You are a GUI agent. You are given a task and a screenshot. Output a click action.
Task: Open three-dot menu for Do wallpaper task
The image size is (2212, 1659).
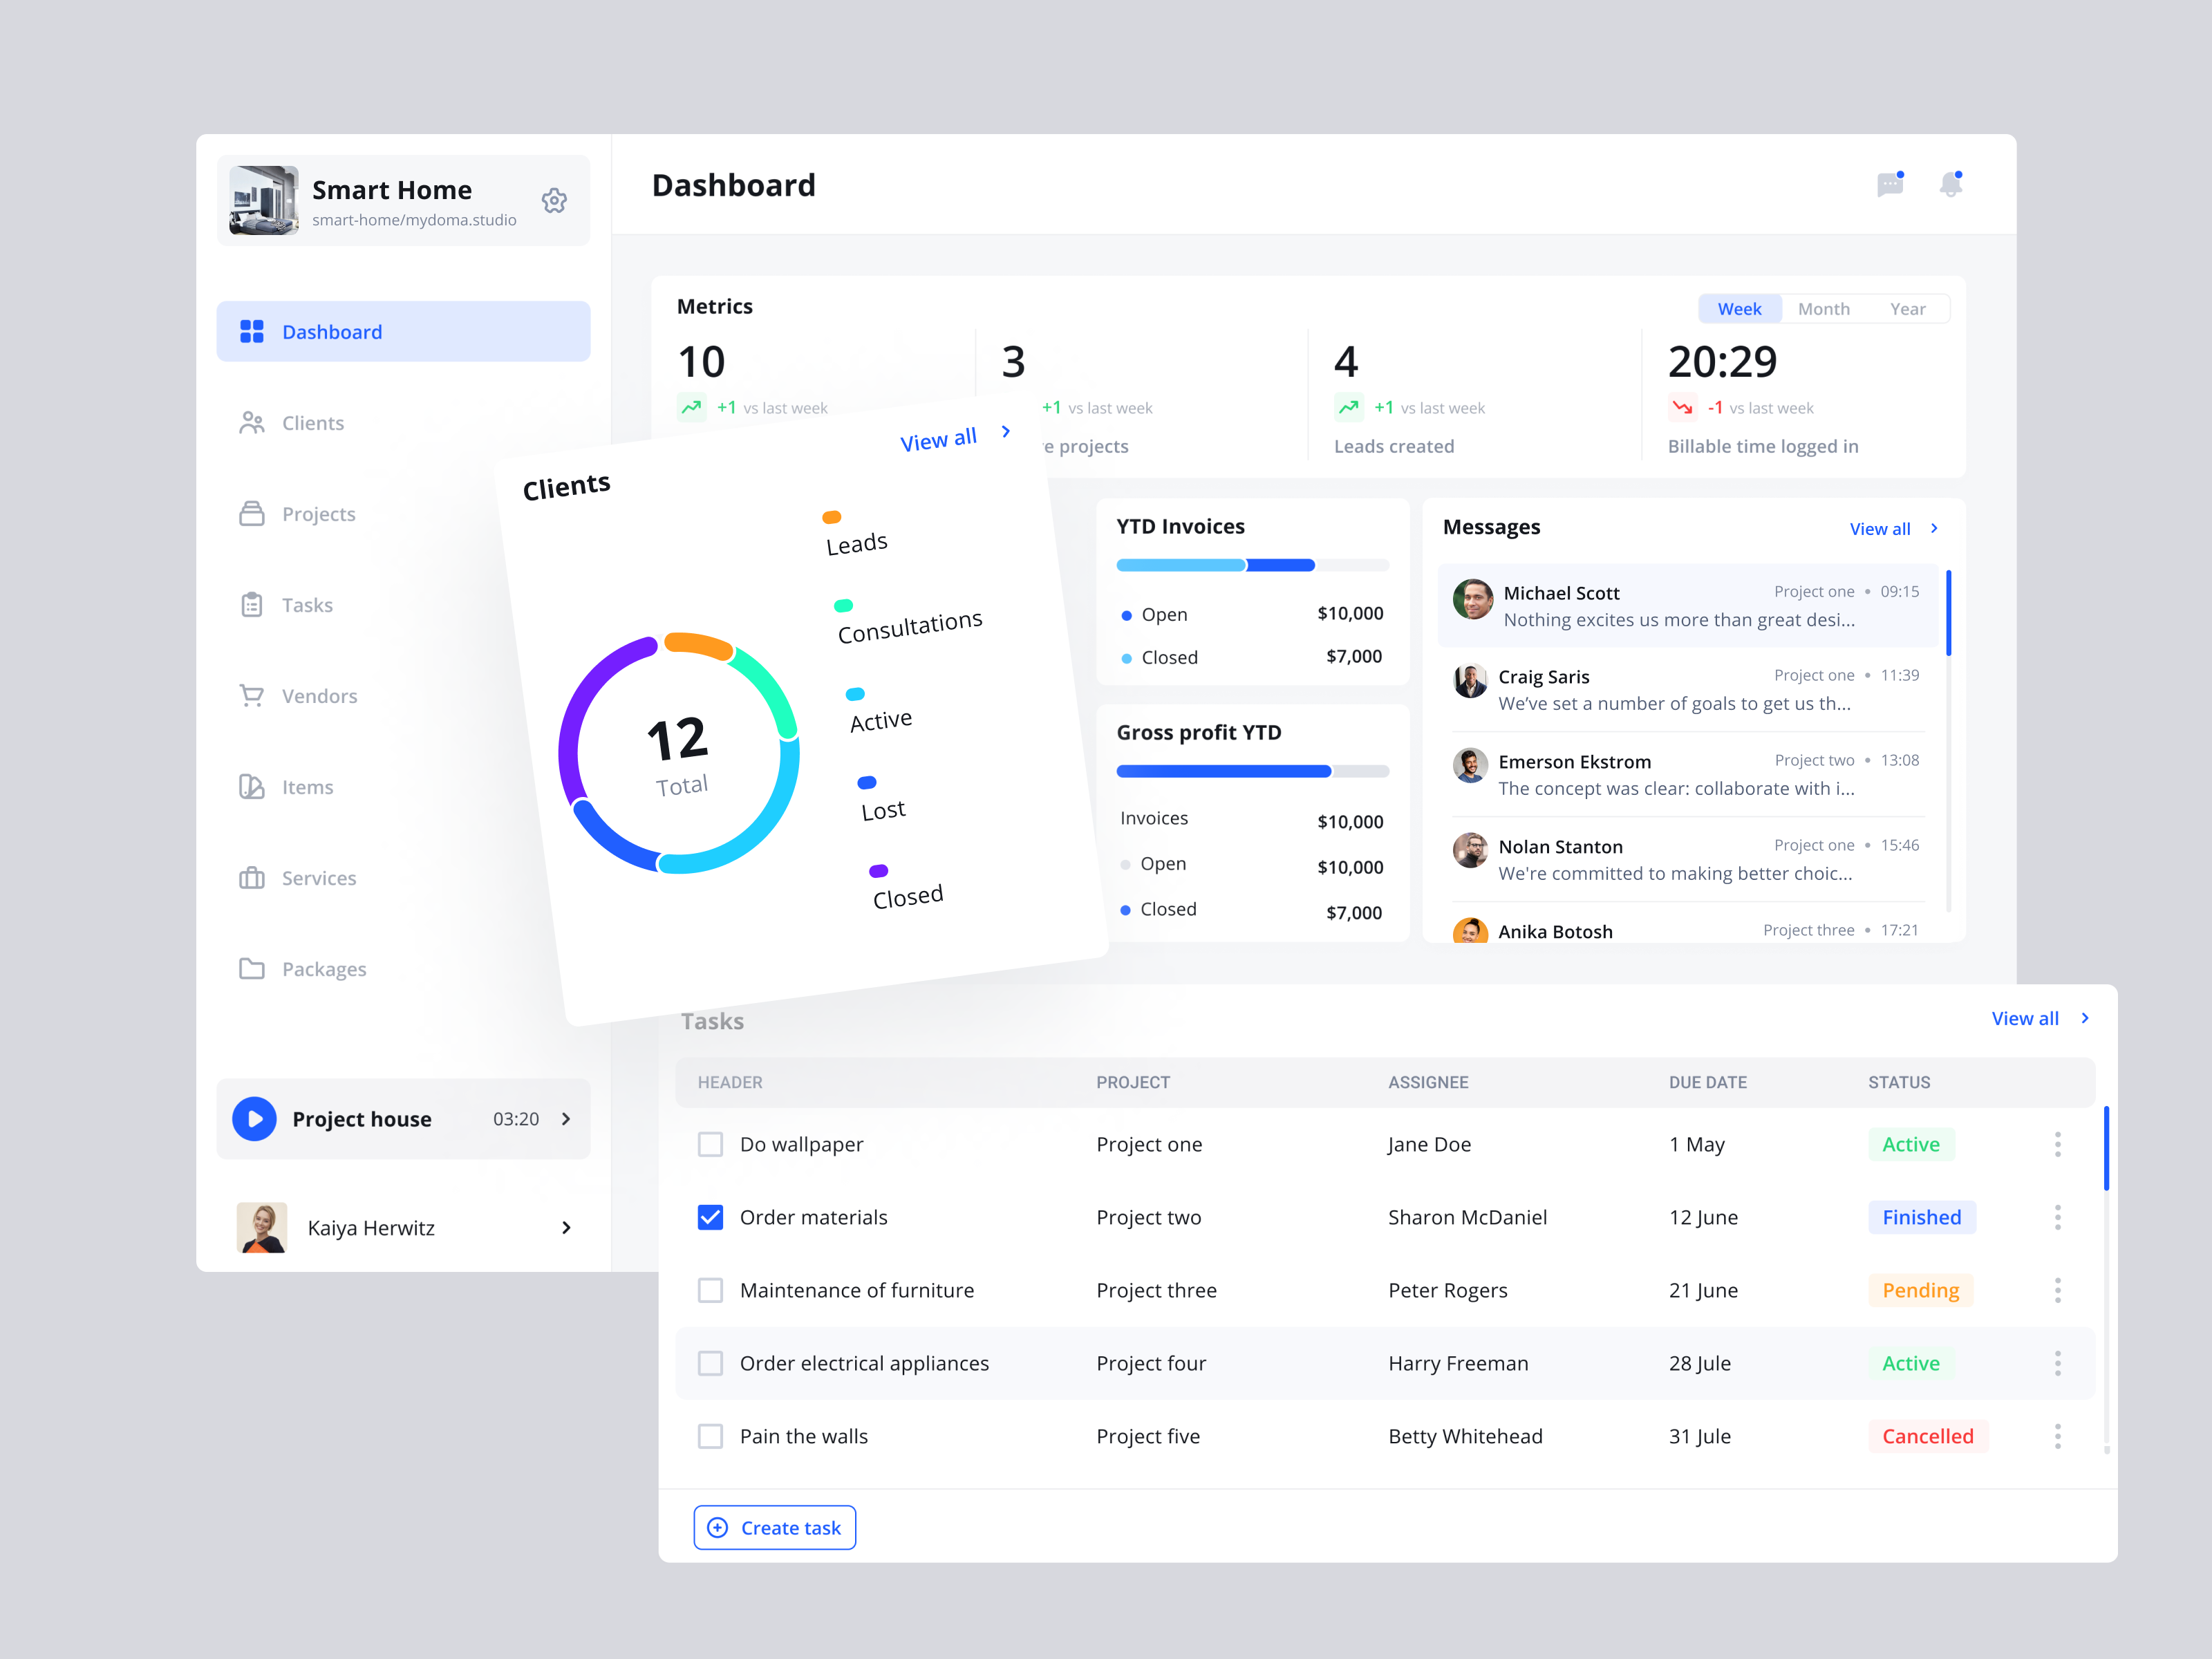2057,1144
